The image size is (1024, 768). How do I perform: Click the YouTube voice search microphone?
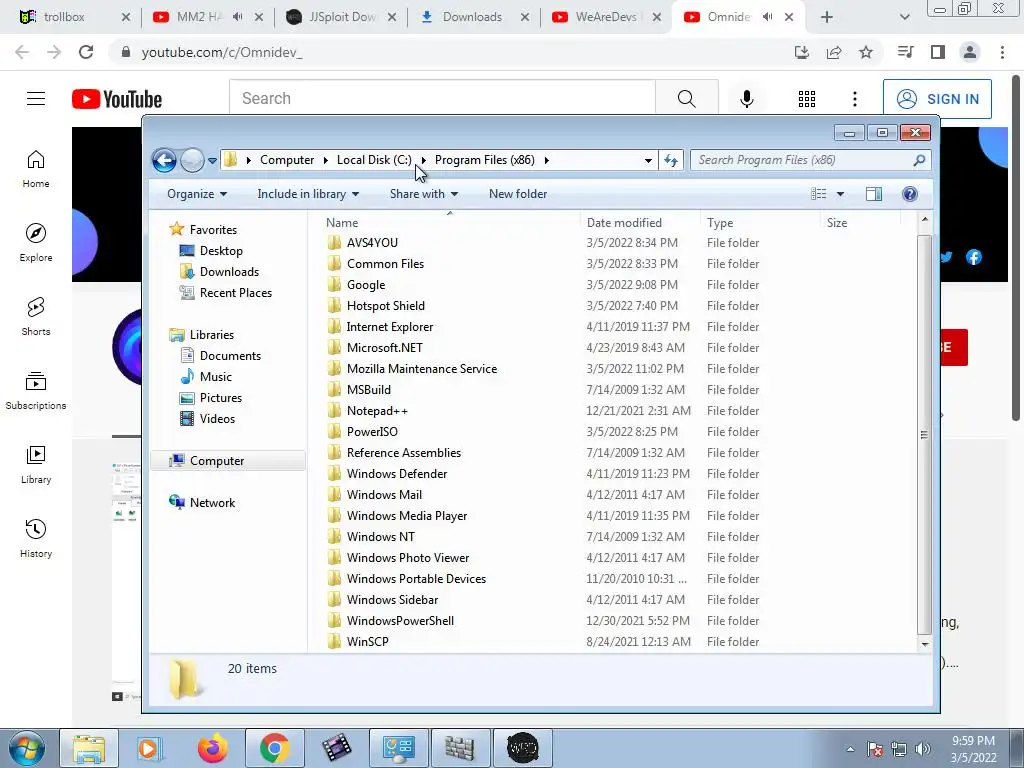(x=746, y=99)
